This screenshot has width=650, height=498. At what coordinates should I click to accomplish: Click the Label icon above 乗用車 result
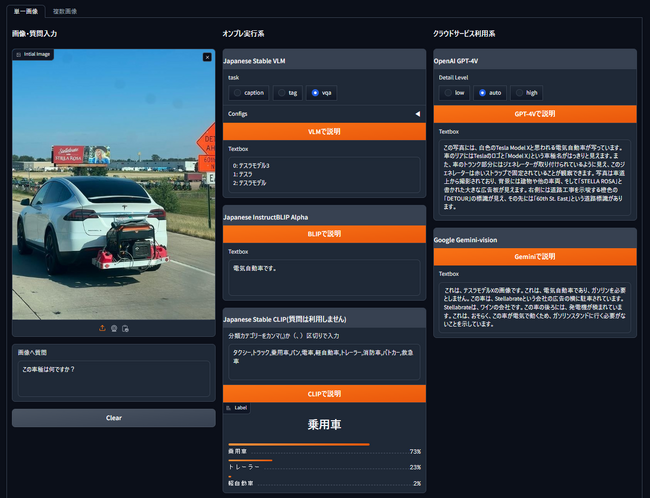(230, 408)
